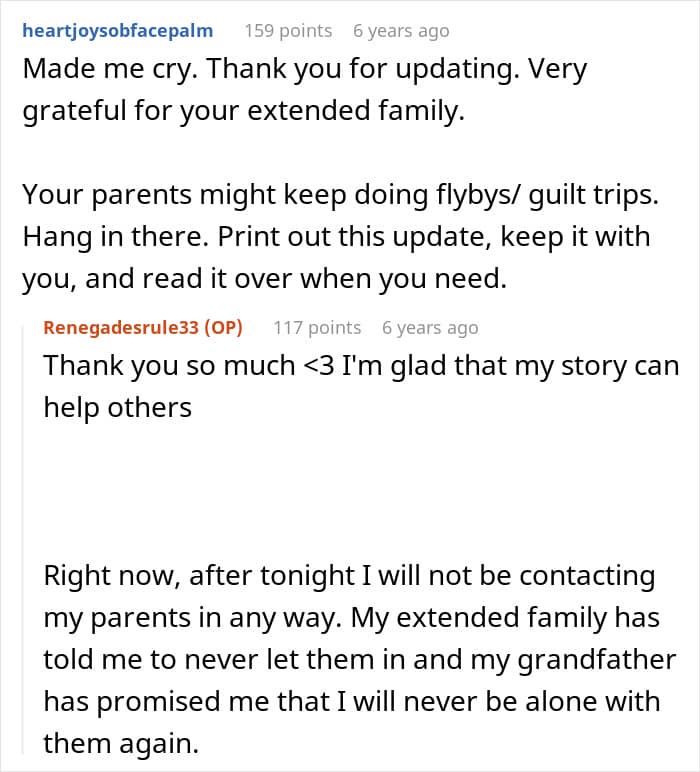Click the "grateful for your extended family" line
This screenshot has height=772, width=700.
pos(244,112)
